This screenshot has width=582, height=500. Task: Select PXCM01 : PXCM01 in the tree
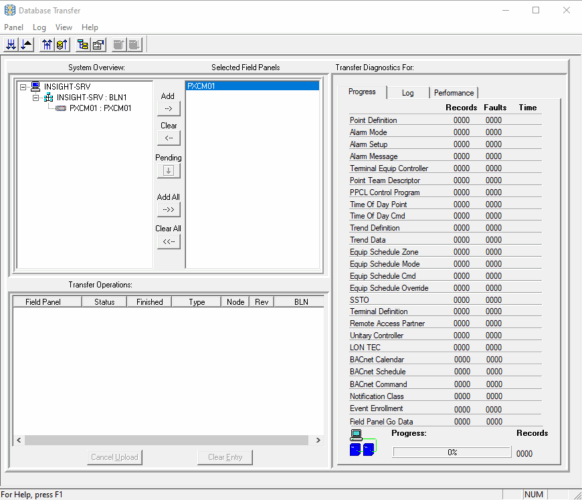click(100, 108)
